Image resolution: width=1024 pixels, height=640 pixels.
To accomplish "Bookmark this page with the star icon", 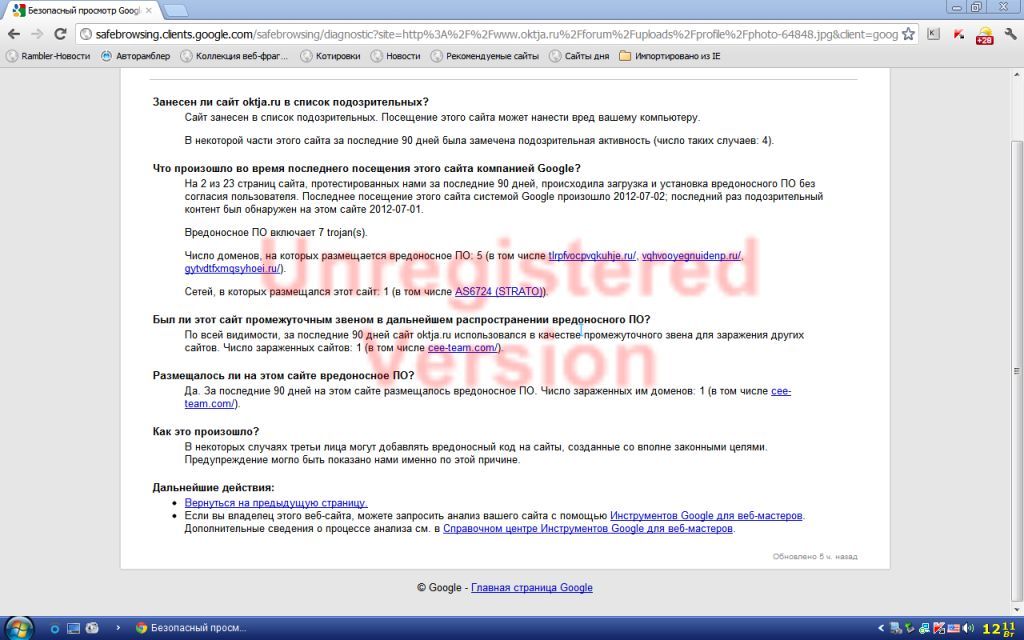I will tap(908, 34).
